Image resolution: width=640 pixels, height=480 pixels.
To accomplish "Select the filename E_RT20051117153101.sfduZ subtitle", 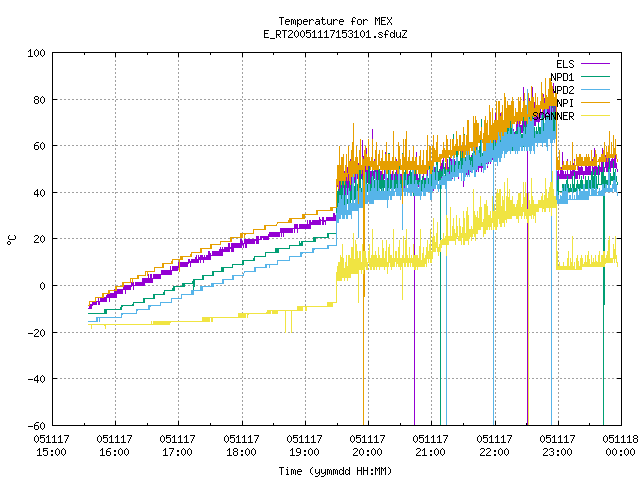I will click(x=335, y=34).
